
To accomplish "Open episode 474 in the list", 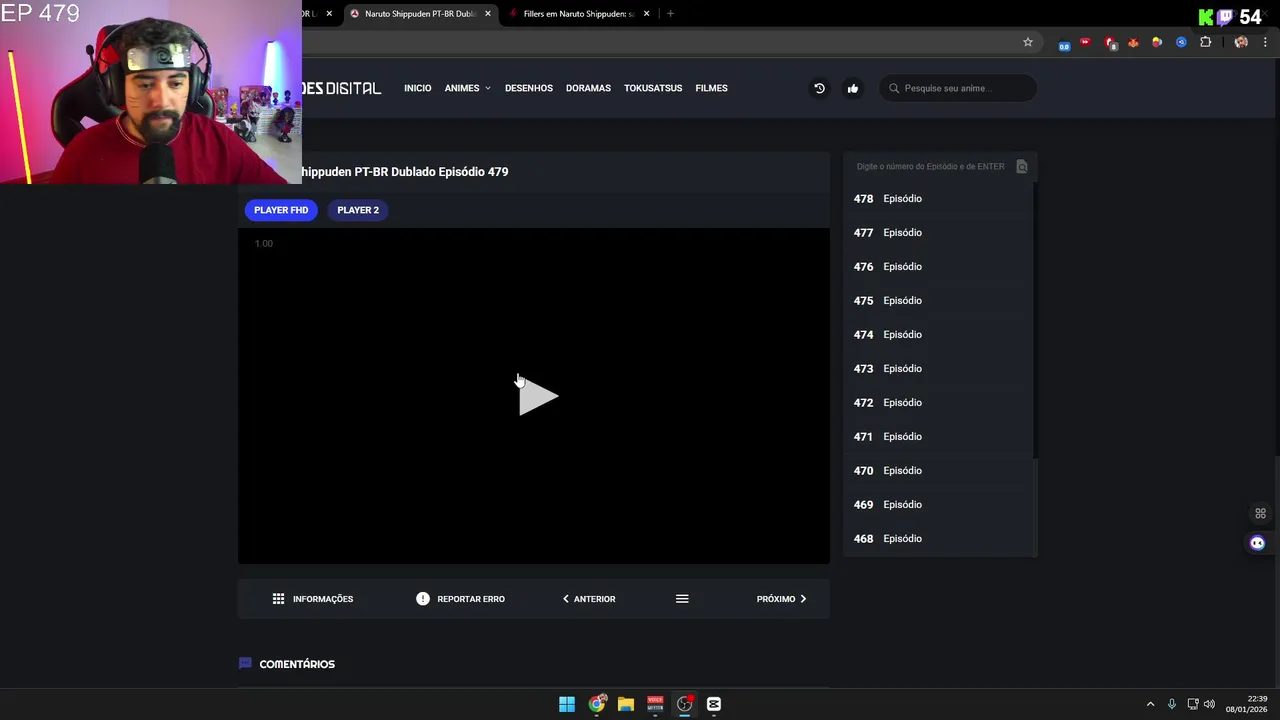I will (x=937, y=335).
